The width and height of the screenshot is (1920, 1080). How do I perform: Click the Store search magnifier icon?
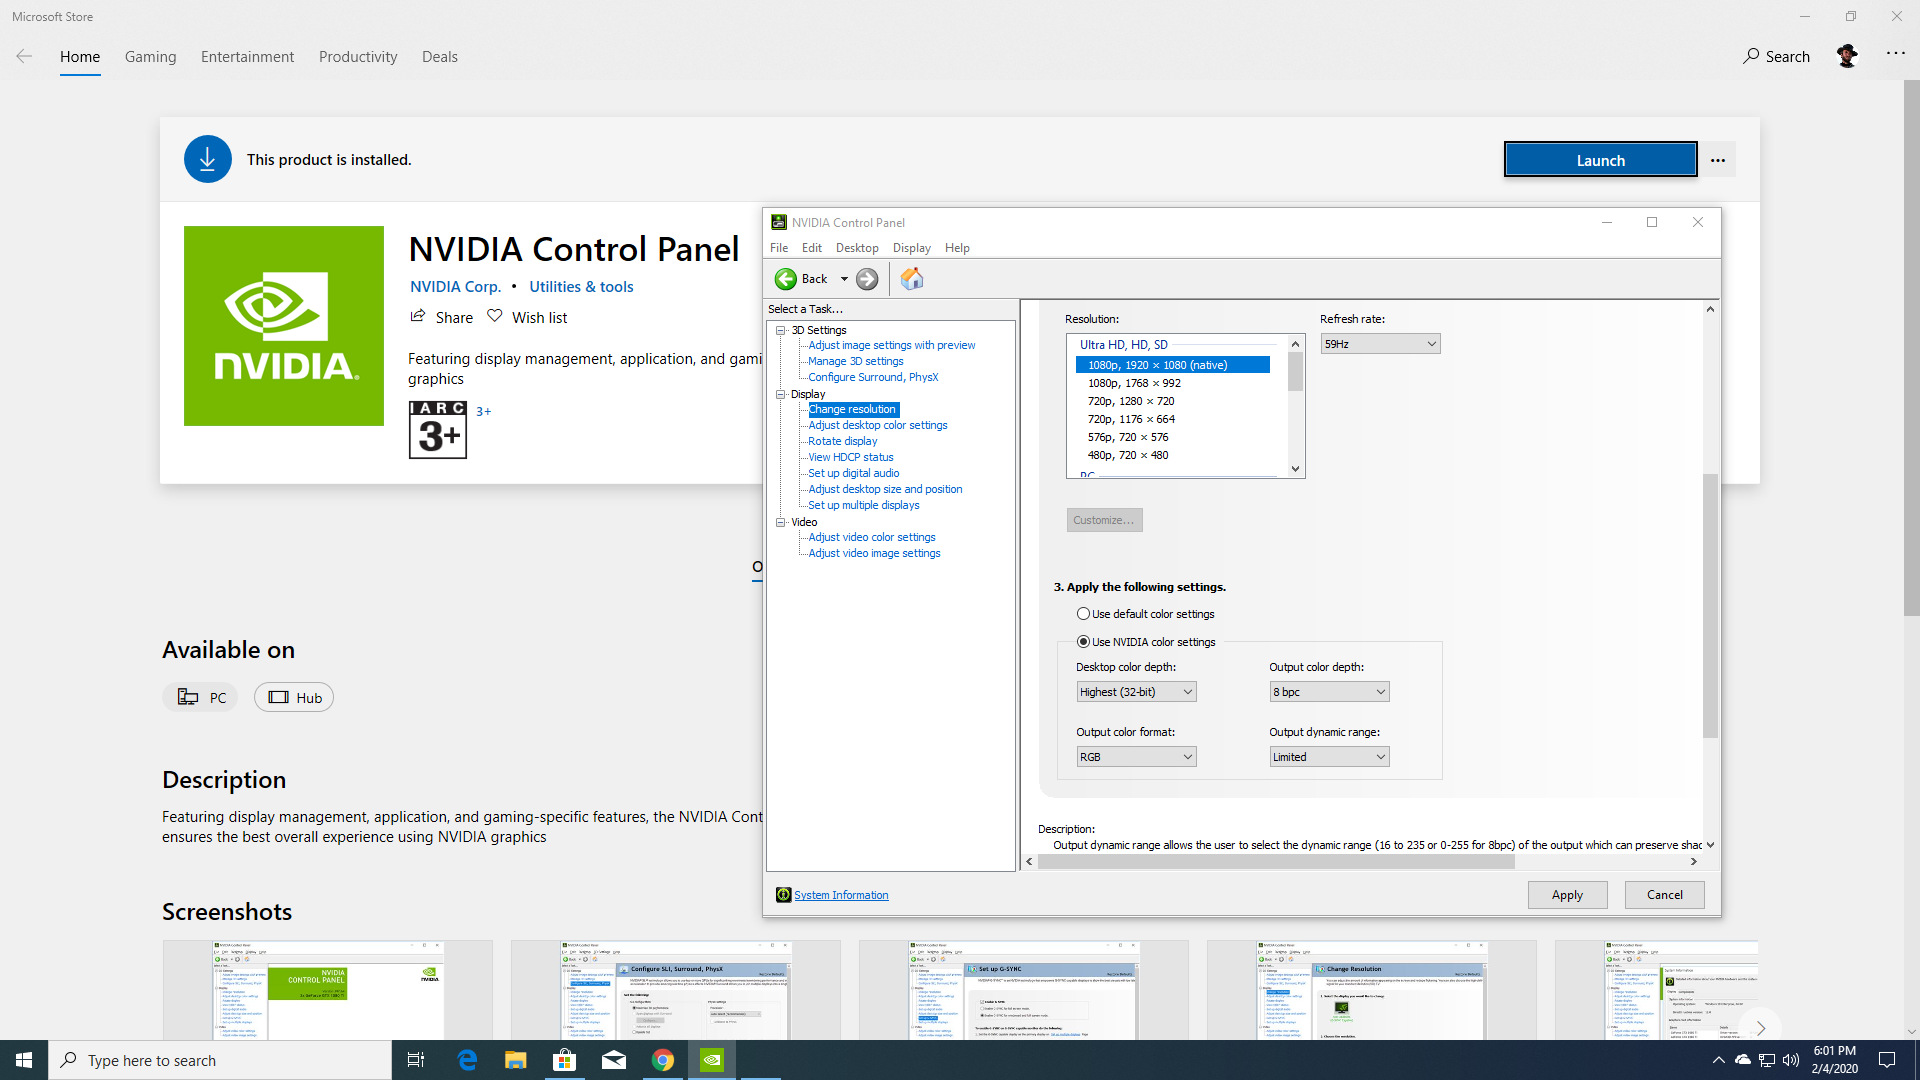(x=1750, y=56)
